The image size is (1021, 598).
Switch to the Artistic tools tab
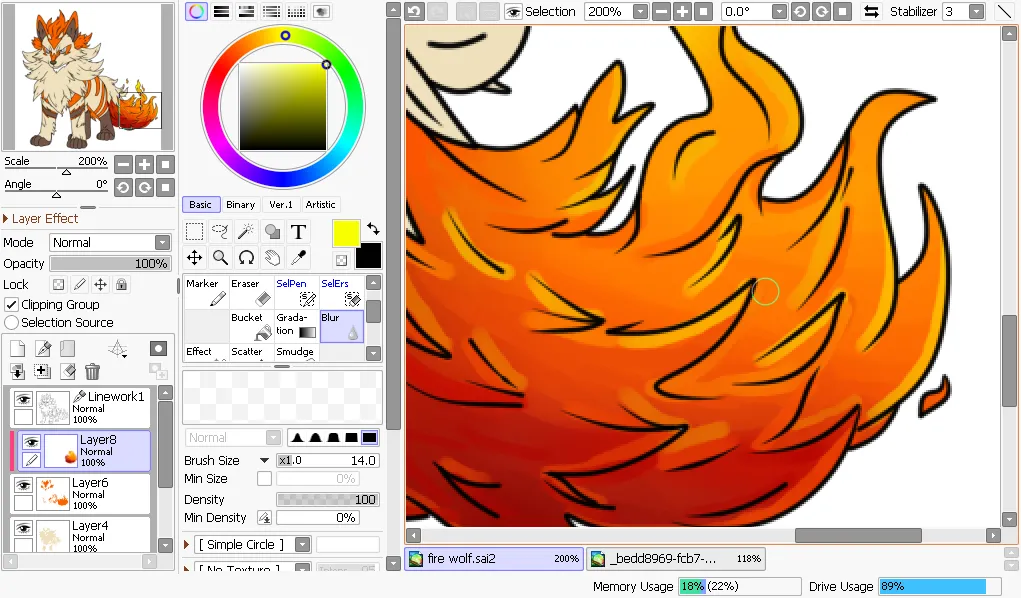(x=320, y=205)
